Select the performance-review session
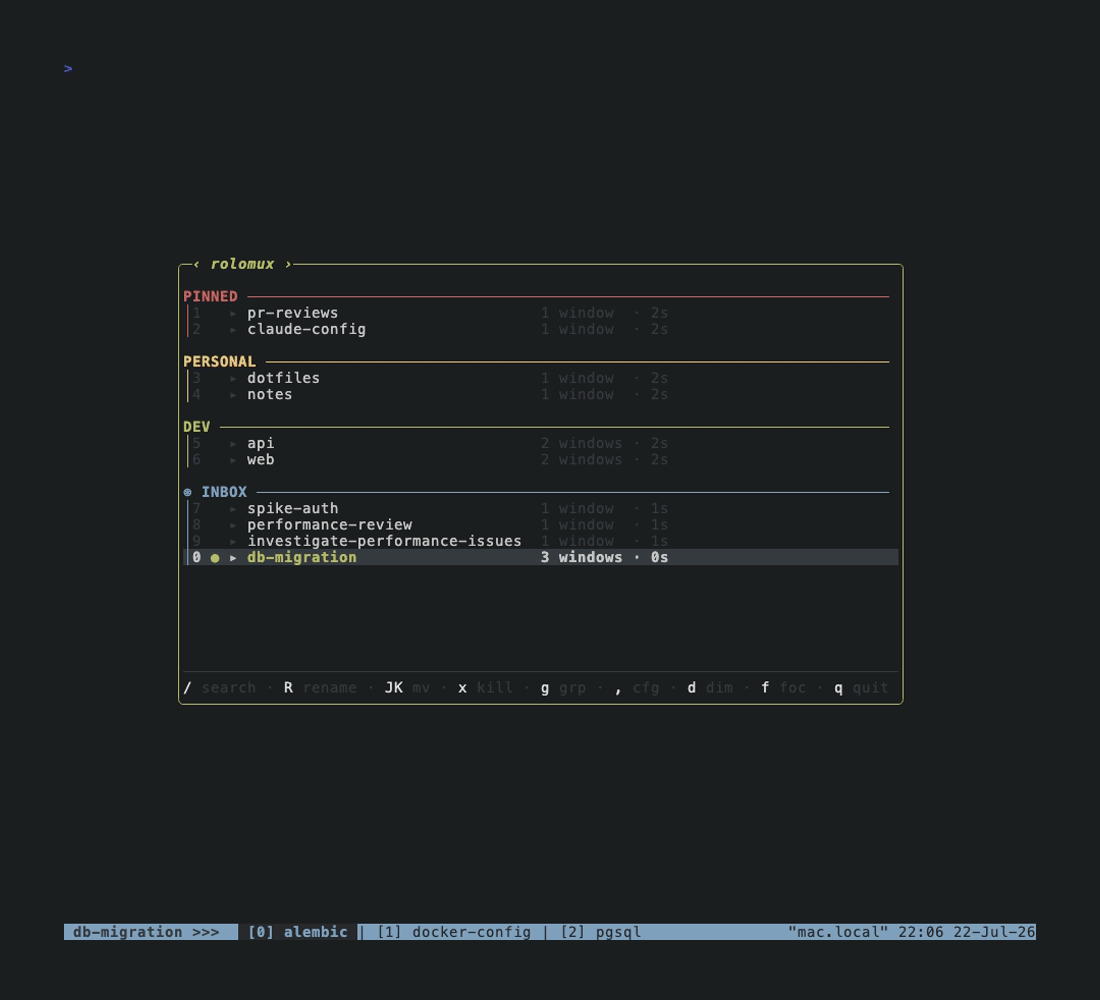The image size is (1100, 1000). coord(541,525)
